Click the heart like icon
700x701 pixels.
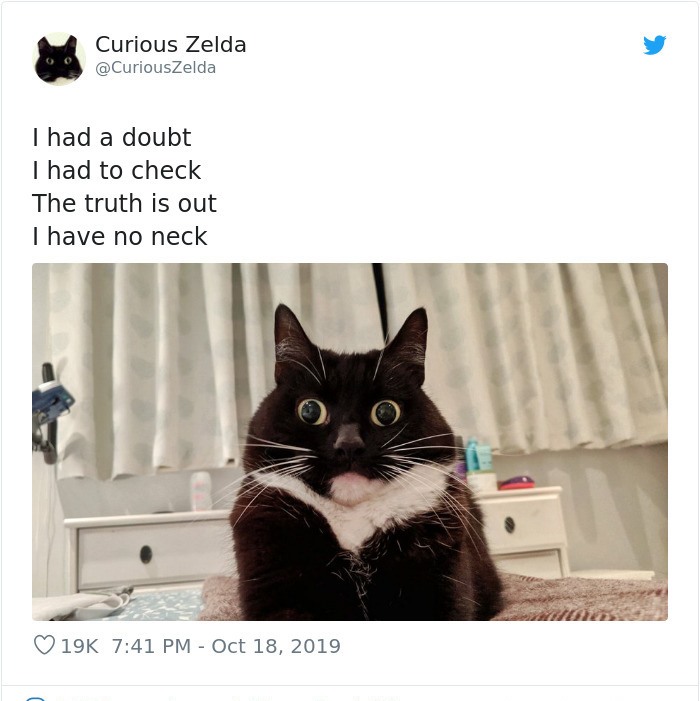click(44, 645)
